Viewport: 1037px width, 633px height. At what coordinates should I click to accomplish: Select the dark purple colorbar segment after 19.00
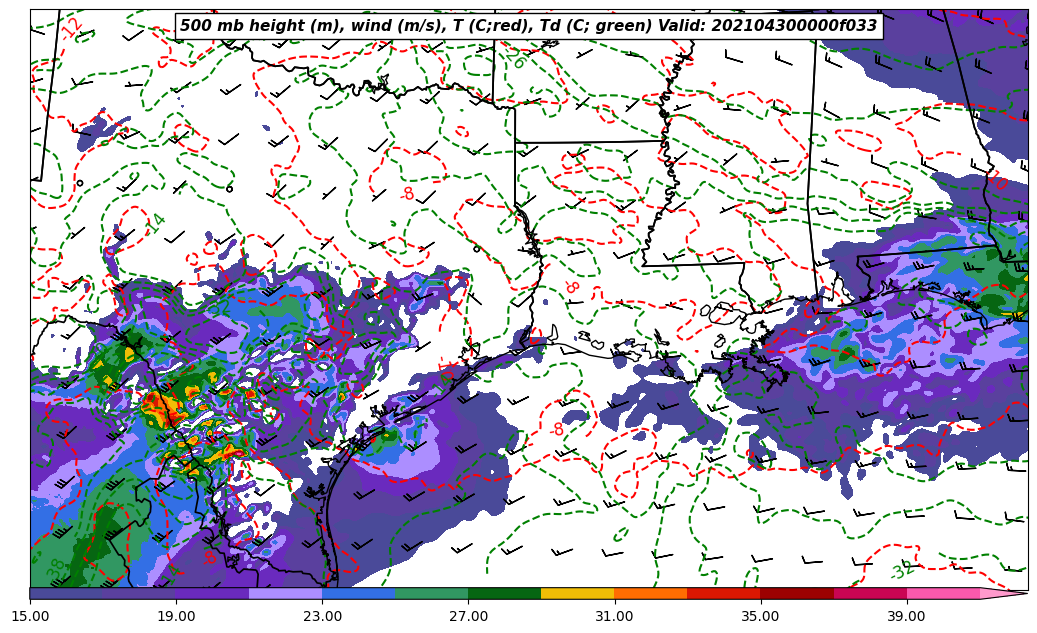(212, 593)
